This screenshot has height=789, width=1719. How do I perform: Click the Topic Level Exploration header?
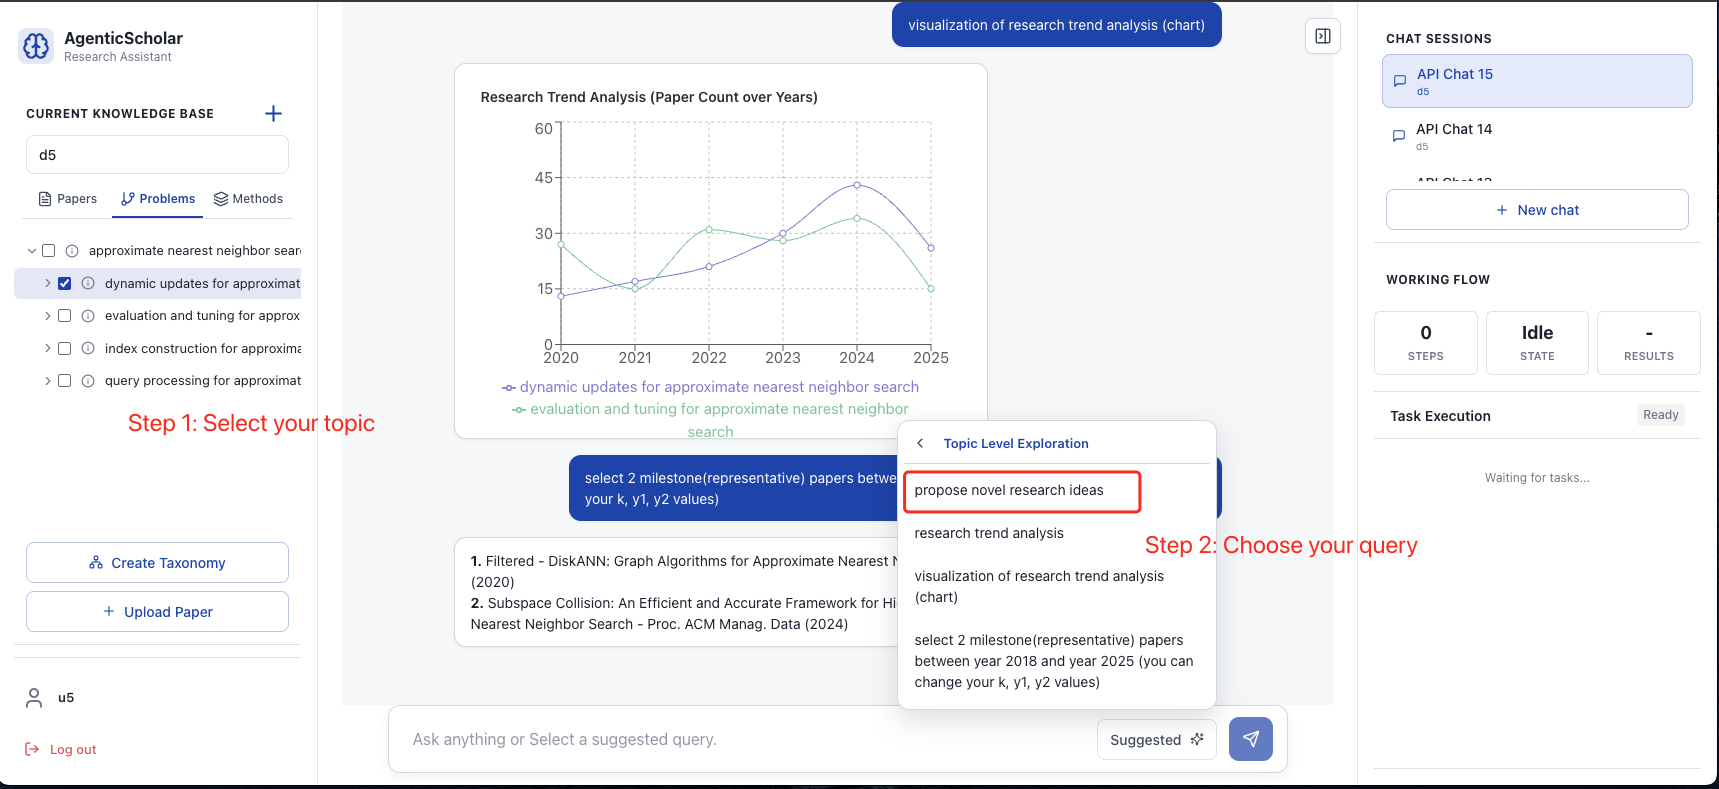tap(1016, 443)
